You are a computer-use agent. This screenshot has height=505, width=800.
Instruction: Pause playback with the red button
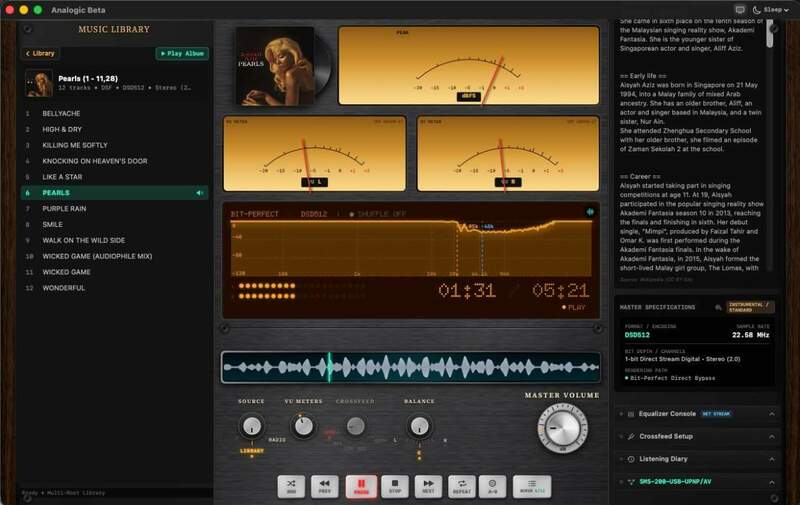pyautogui.click(x=361, y=486)
